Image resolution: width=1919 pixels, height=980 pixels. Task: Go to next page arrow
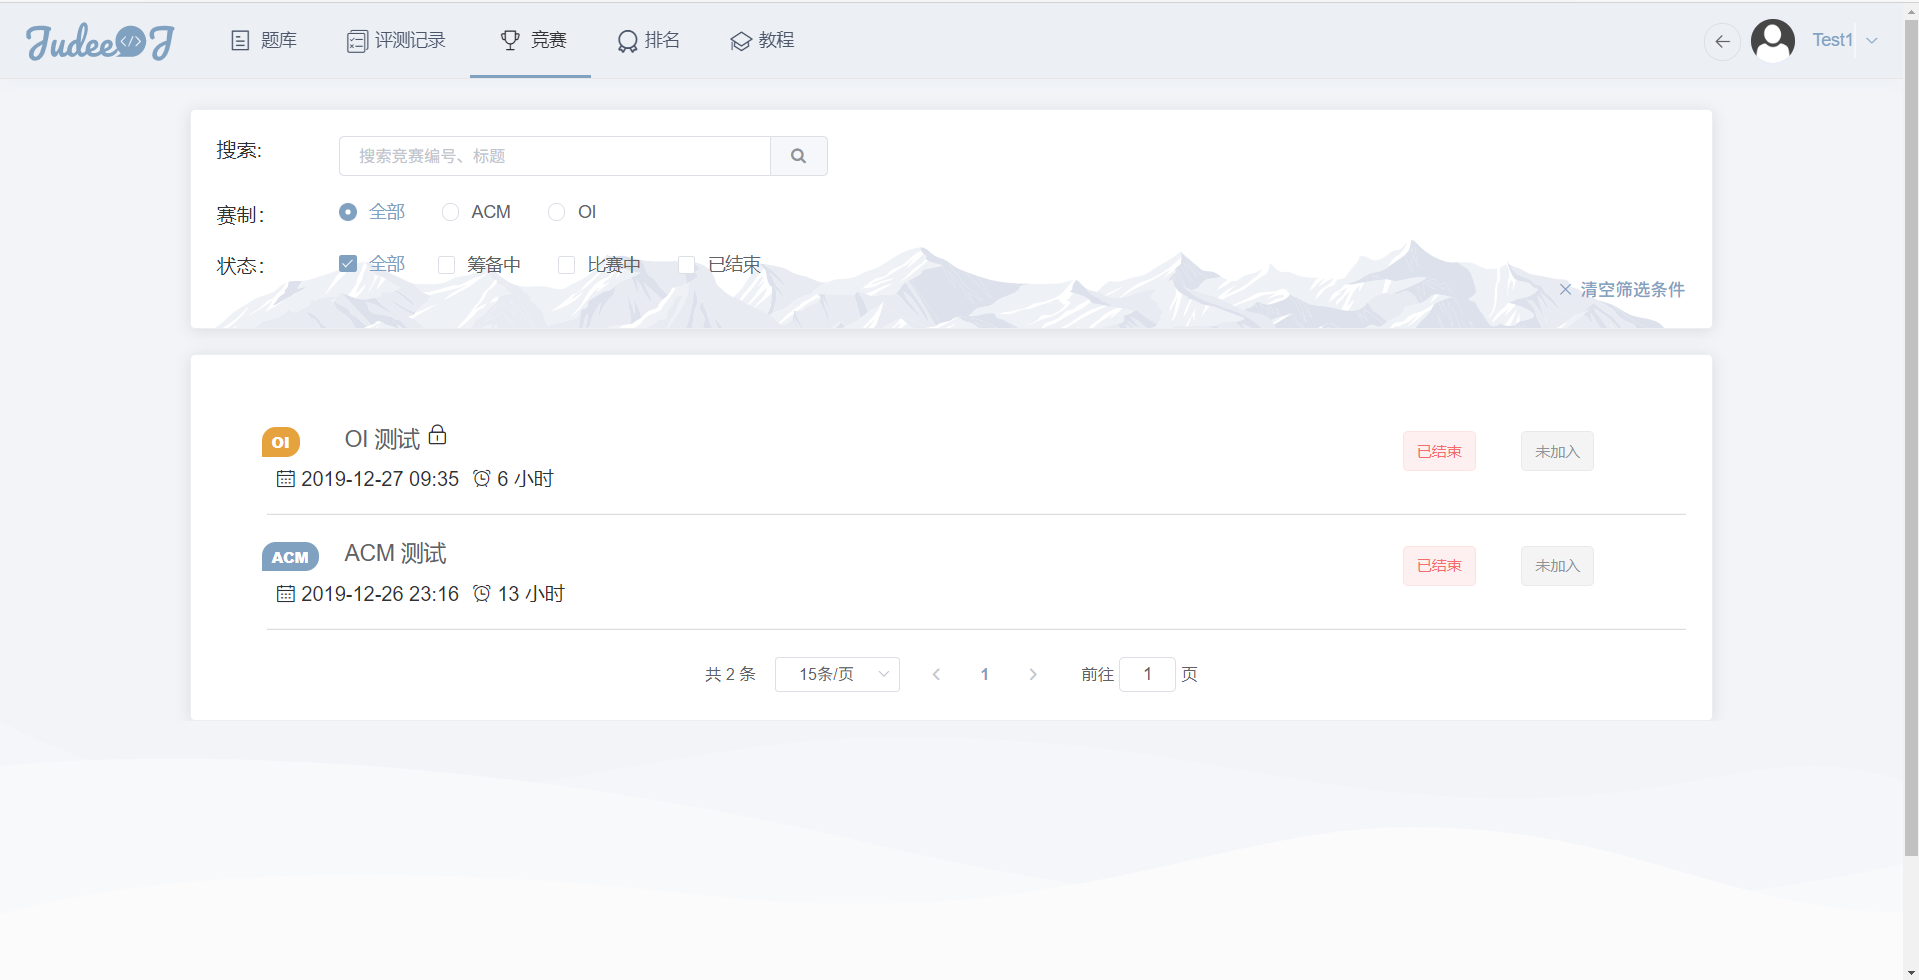click(x=1033, y=674)
